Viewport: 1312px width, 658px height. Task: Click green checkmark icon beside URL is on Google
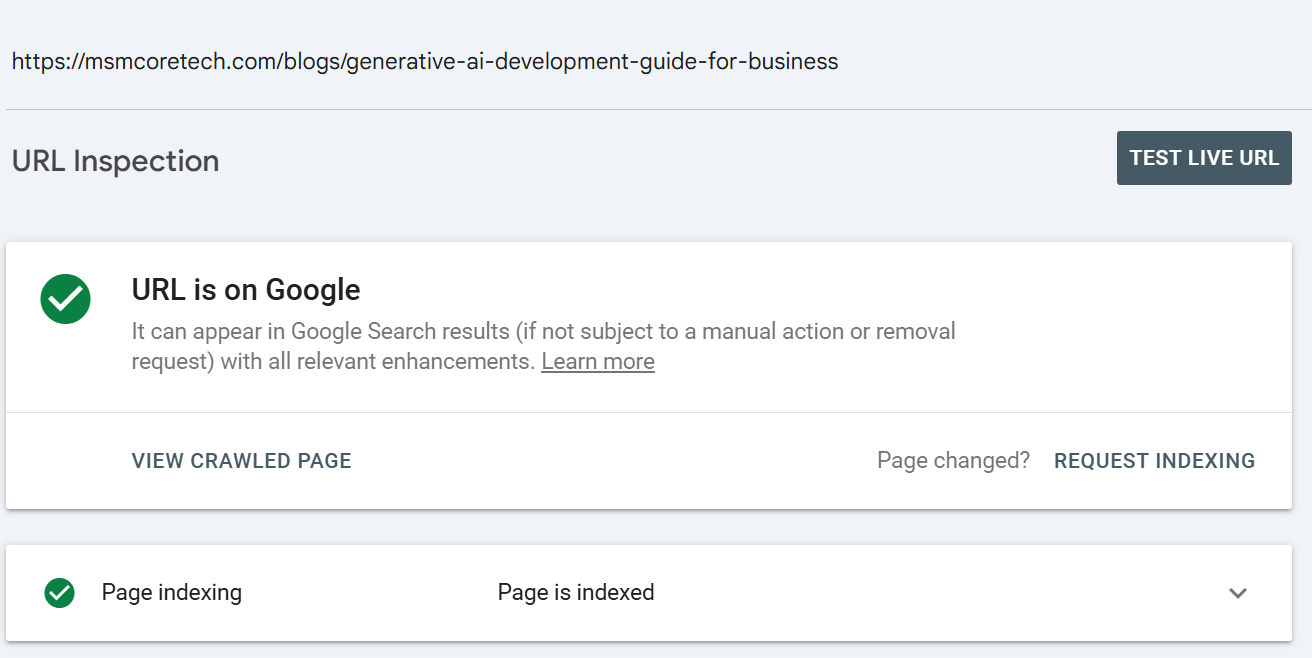coord(66,298)
